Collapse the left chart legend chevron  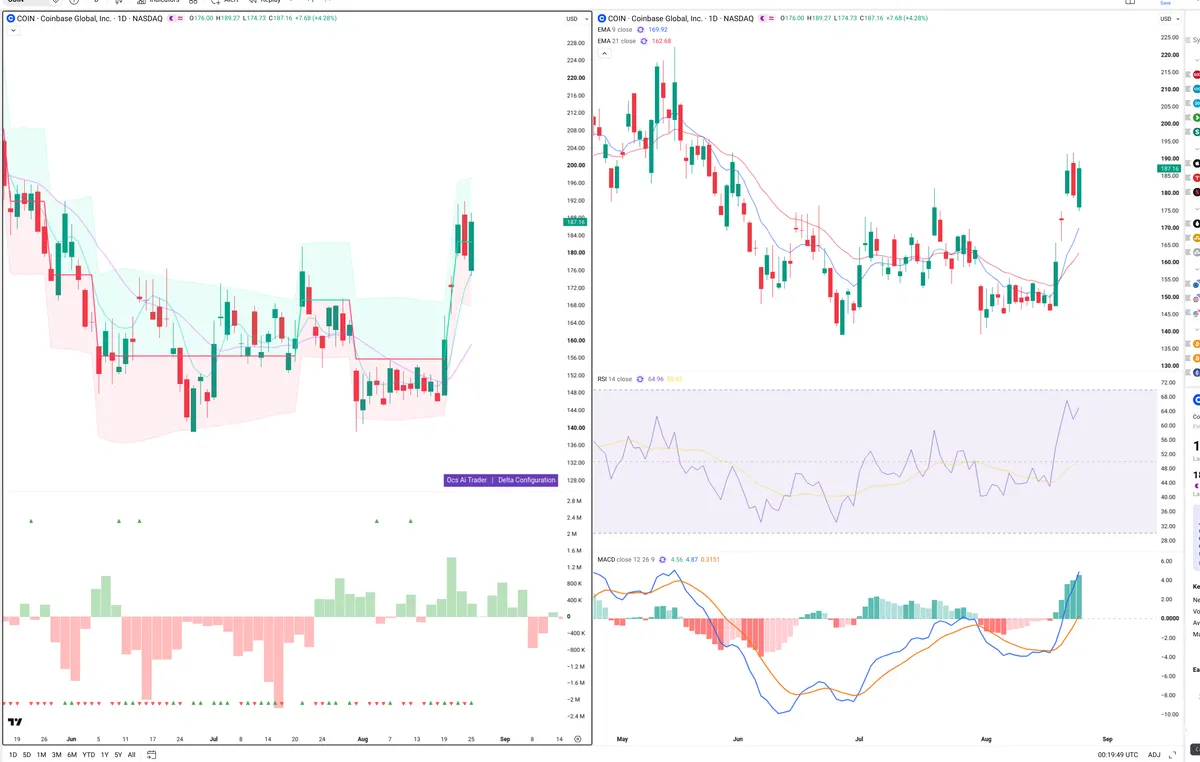[13, 31]
